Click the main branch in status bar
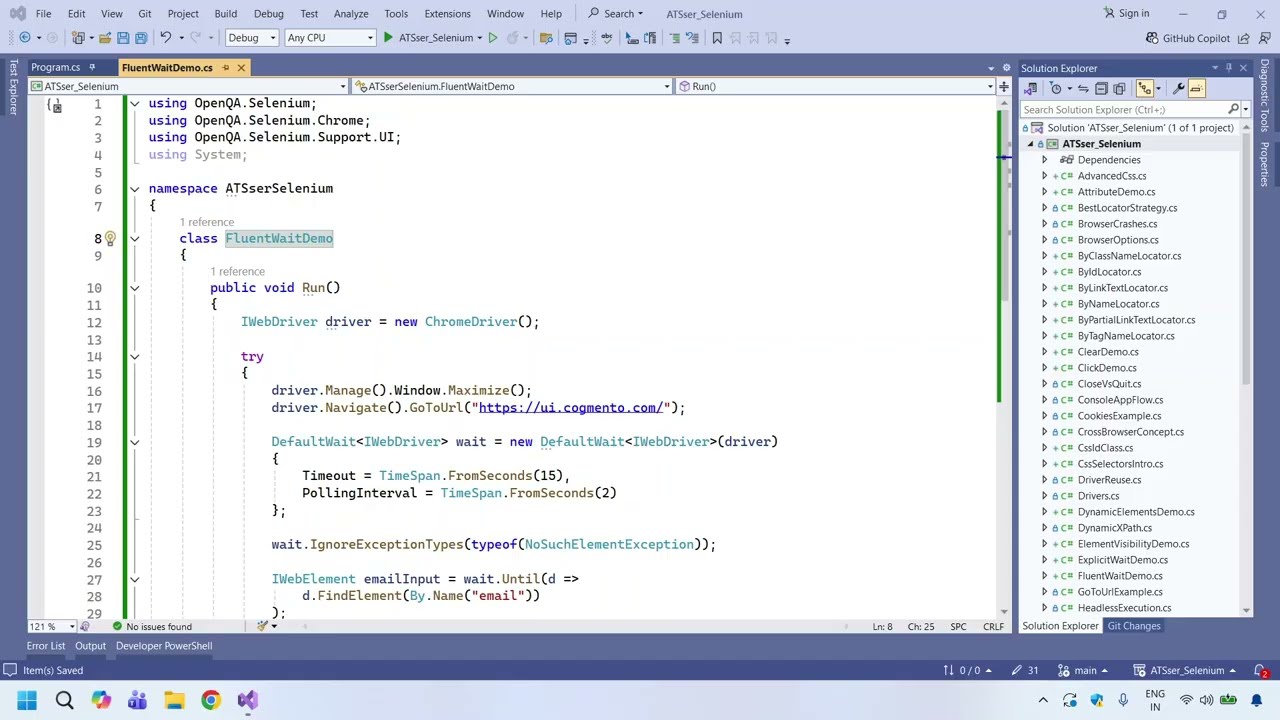 click(x=1085, y=670)
